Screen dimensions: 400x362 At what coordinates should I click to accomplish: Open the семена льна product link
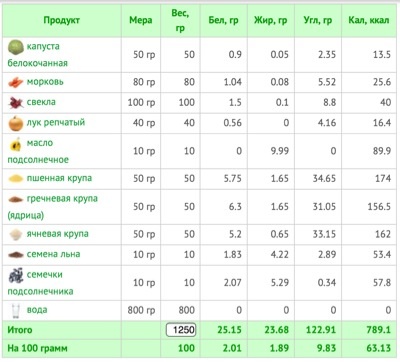53,254
